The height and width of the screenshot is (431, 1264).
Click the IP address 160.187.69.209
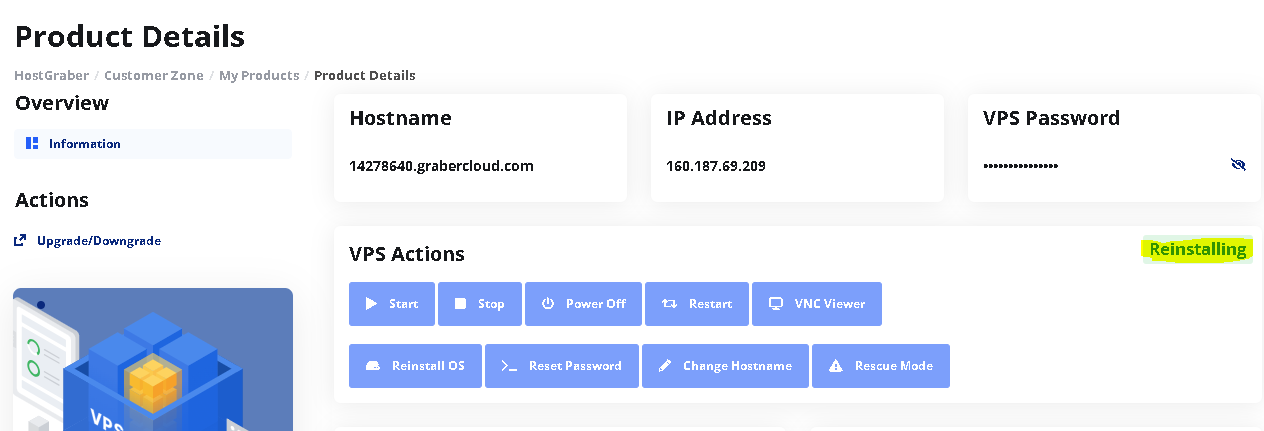pyautogui.click(x=716, y=166)
